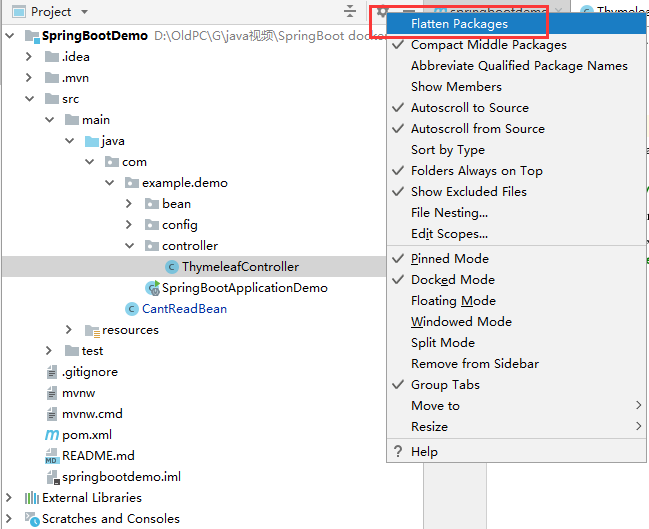Click the springbootdemo.iml file icon
The image size is (649, 529).
point(52,477)
